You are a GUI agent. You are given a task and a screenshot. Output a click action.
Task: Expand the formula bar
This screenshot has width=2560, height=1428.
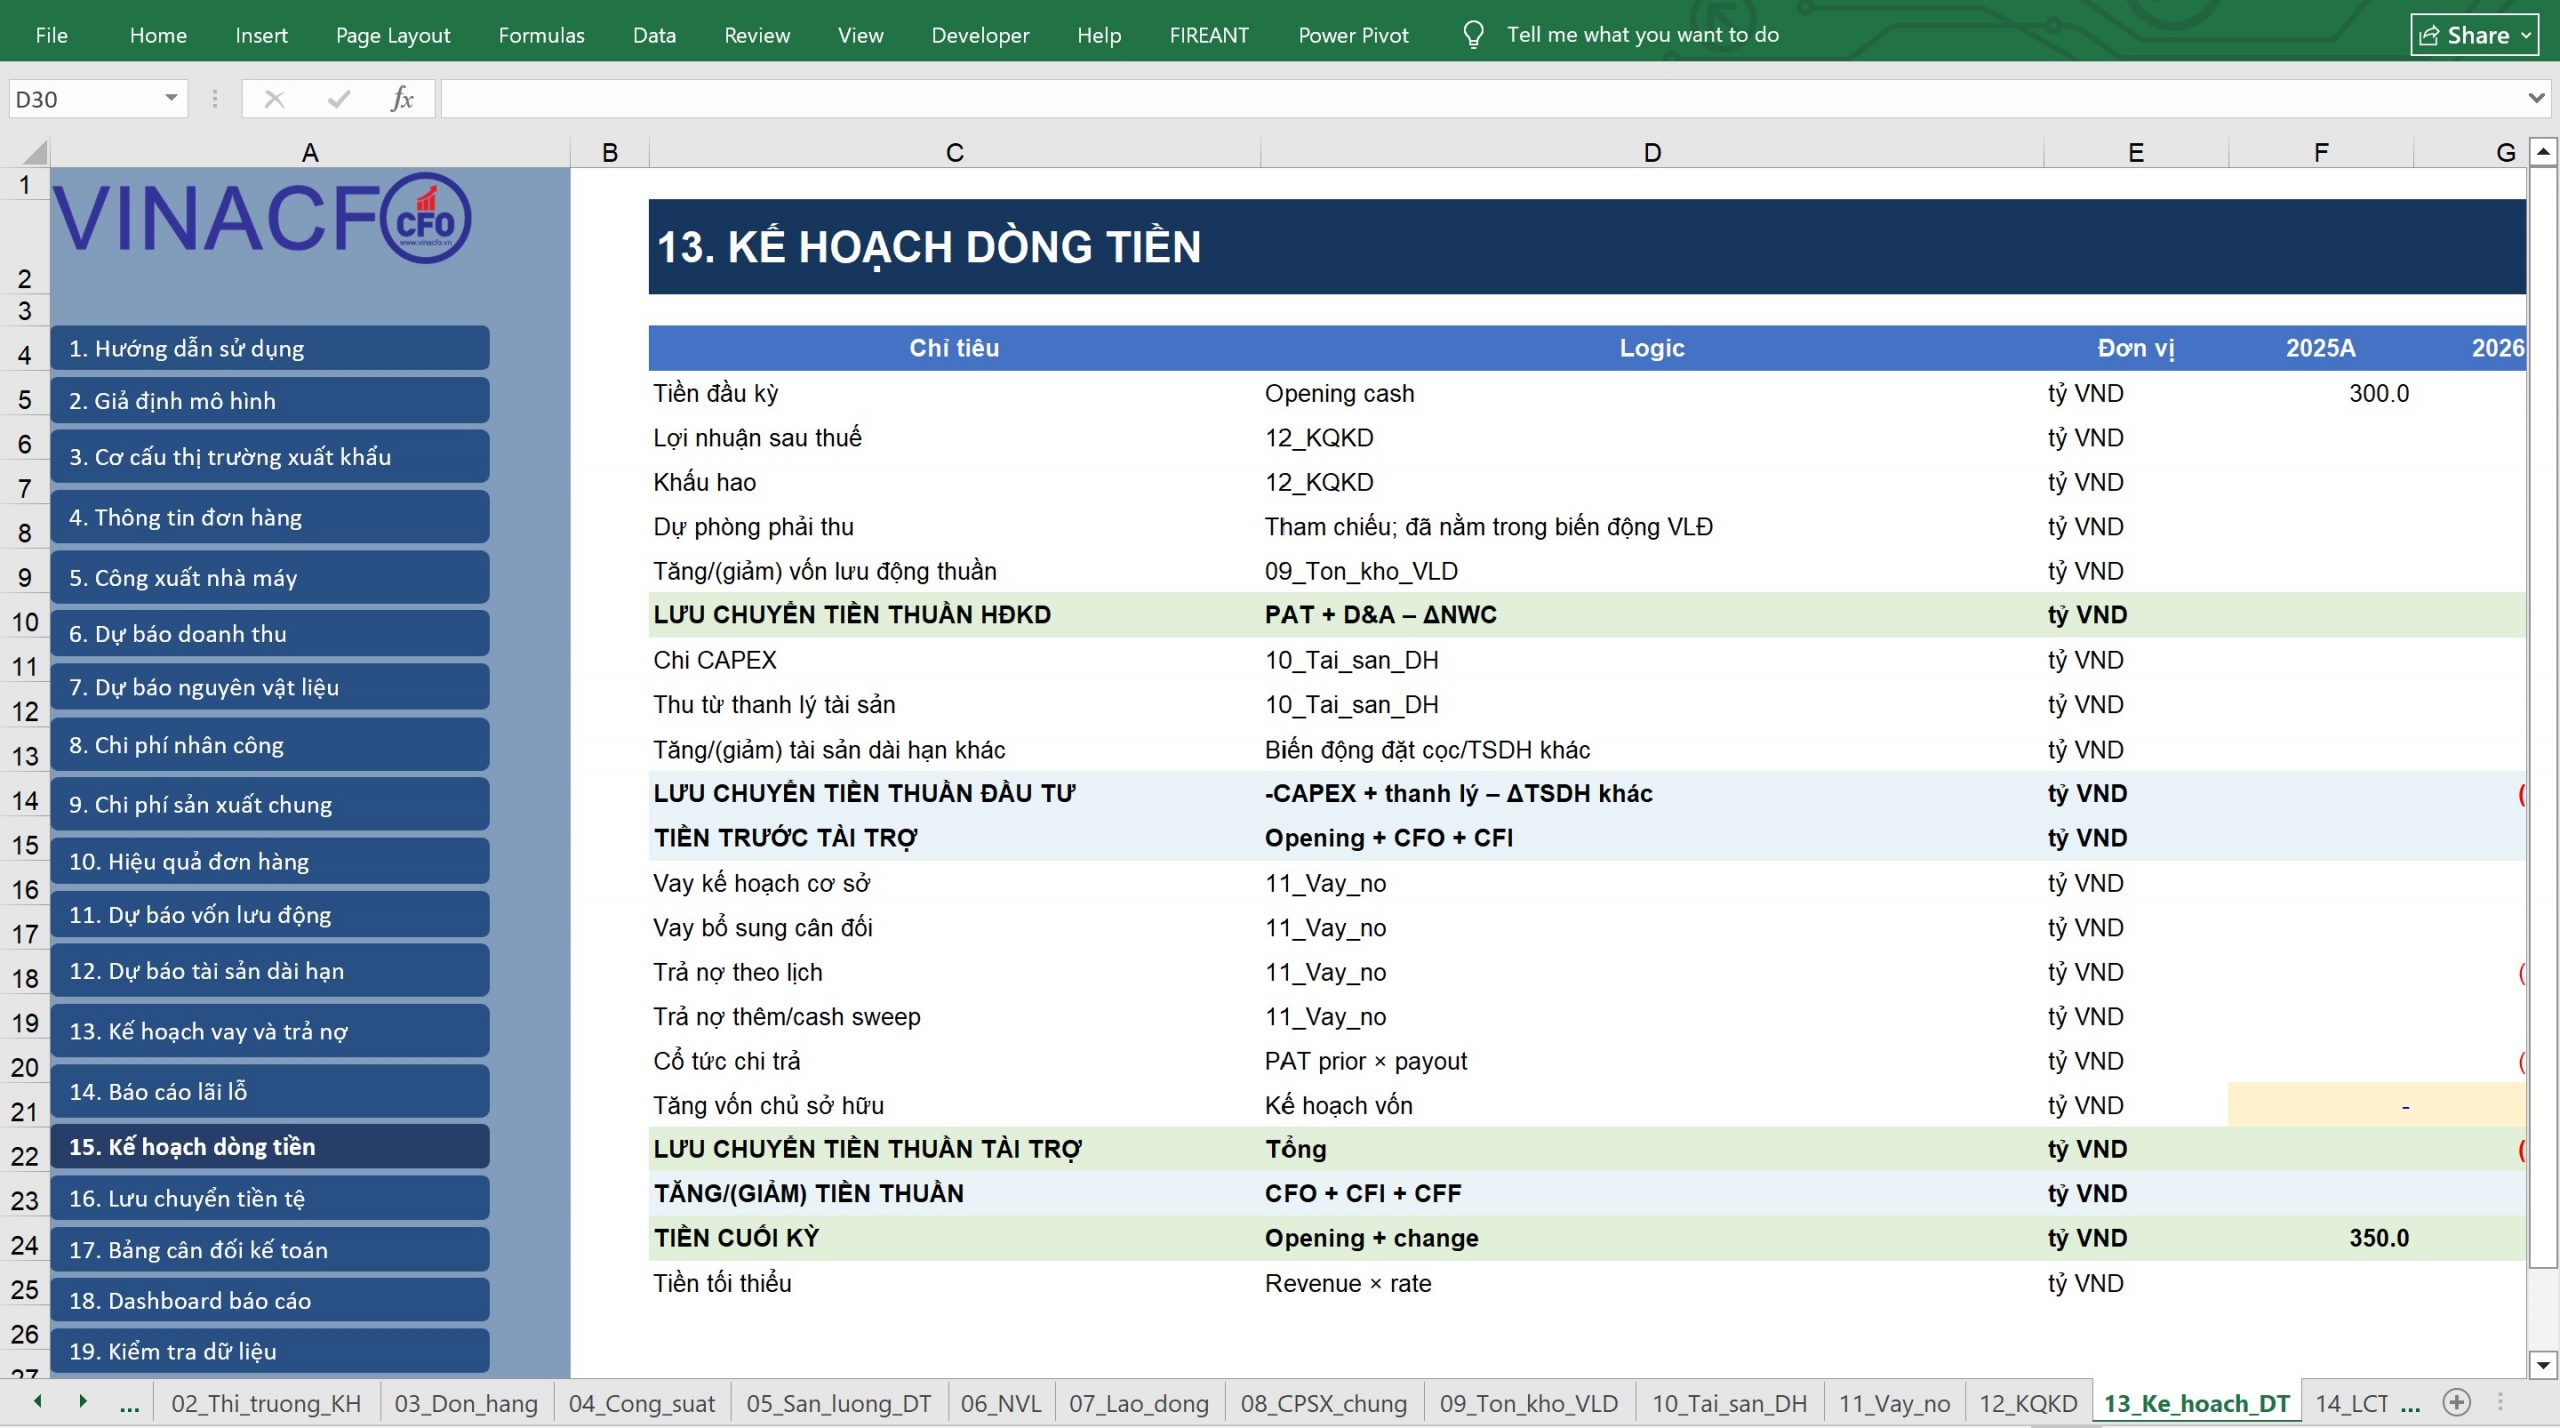2535,98
